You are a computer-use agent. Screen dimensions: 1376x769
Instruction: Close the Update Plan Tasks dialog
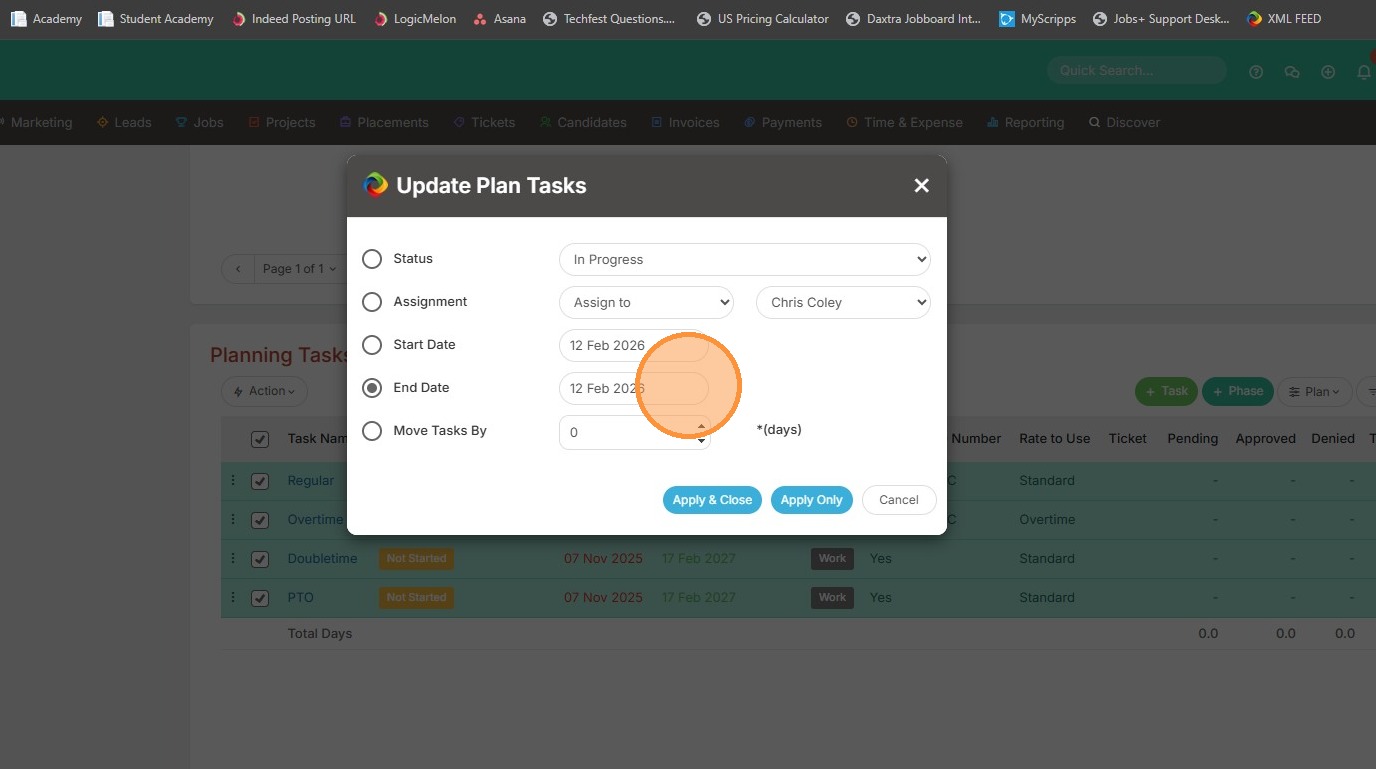(x=921, y=186)
